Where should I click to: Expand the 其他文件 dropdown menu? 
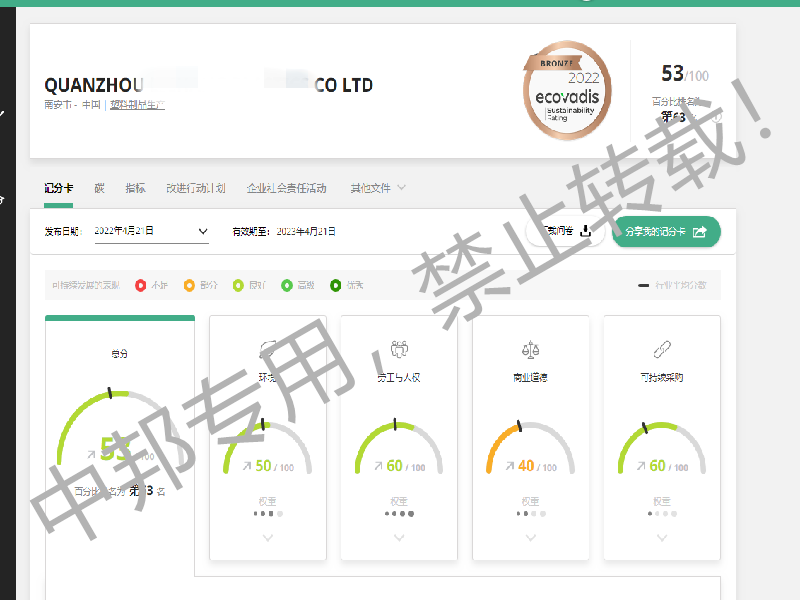pyautogui.click(x=378, y=188)
